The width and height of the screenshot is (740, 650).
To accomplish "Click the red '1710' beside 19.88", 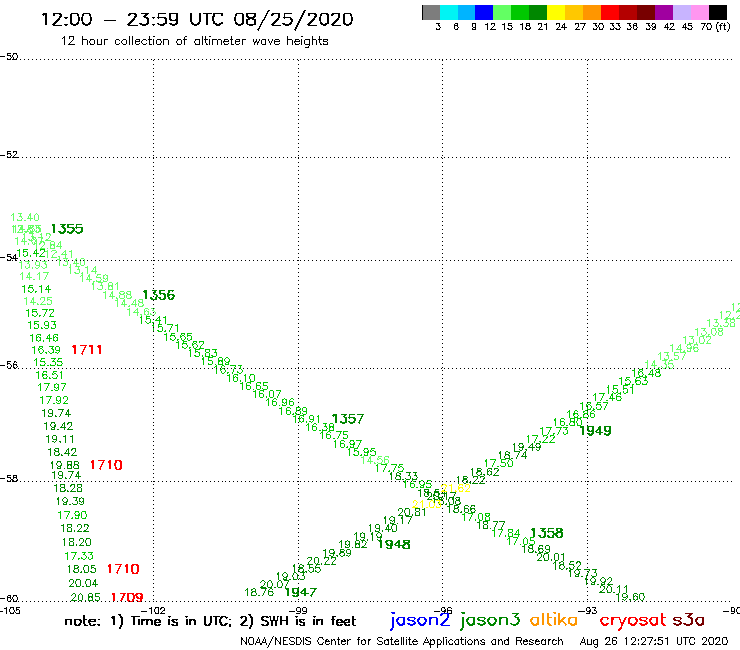I will [106, 465].
